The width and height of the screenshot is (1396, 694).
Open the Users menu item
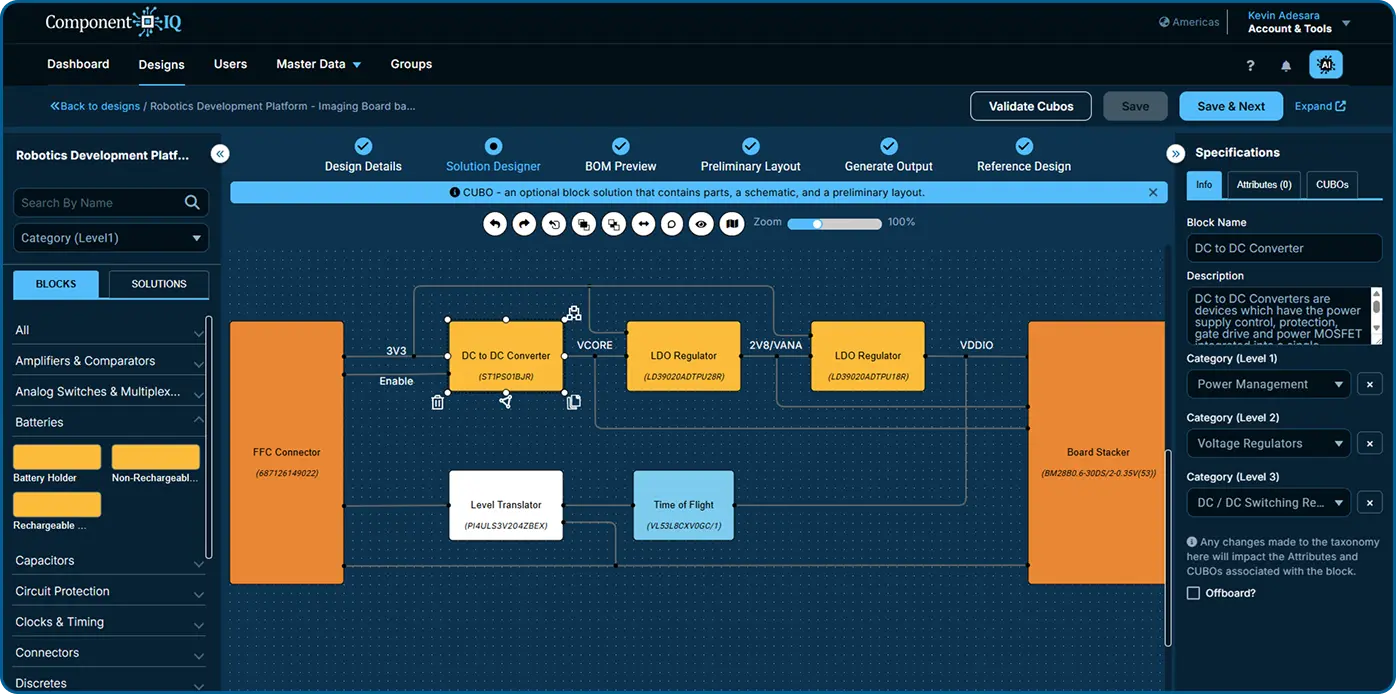tap(230, 64)
